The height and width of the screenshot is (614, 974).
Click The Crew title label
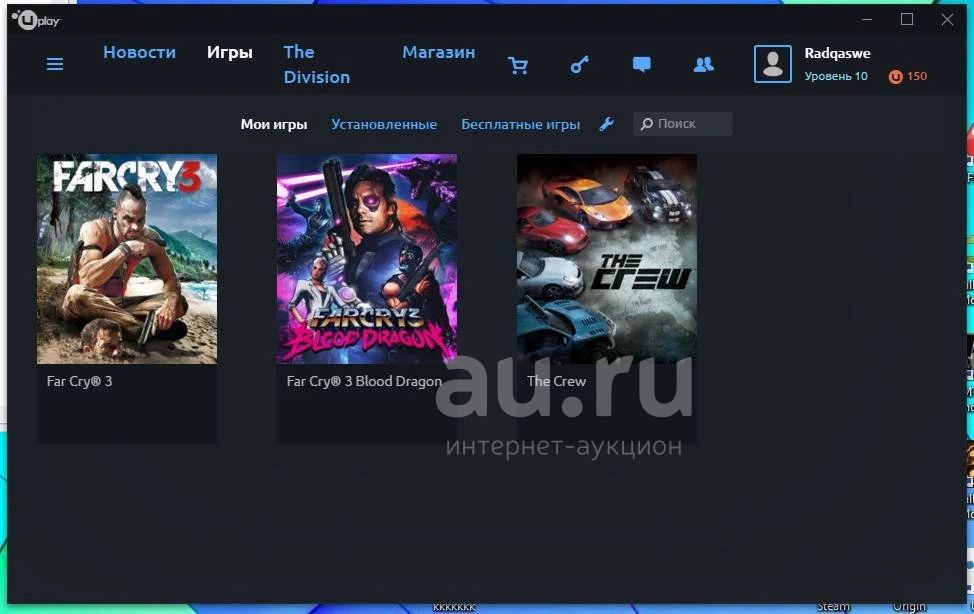tap(557, 382)
